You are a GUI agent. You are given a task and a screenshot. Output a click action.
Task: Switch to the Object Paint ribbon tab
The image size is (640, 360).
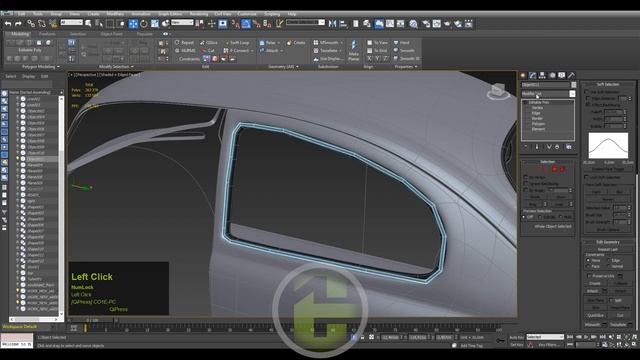pyautogui.click(x=111, y=34)
